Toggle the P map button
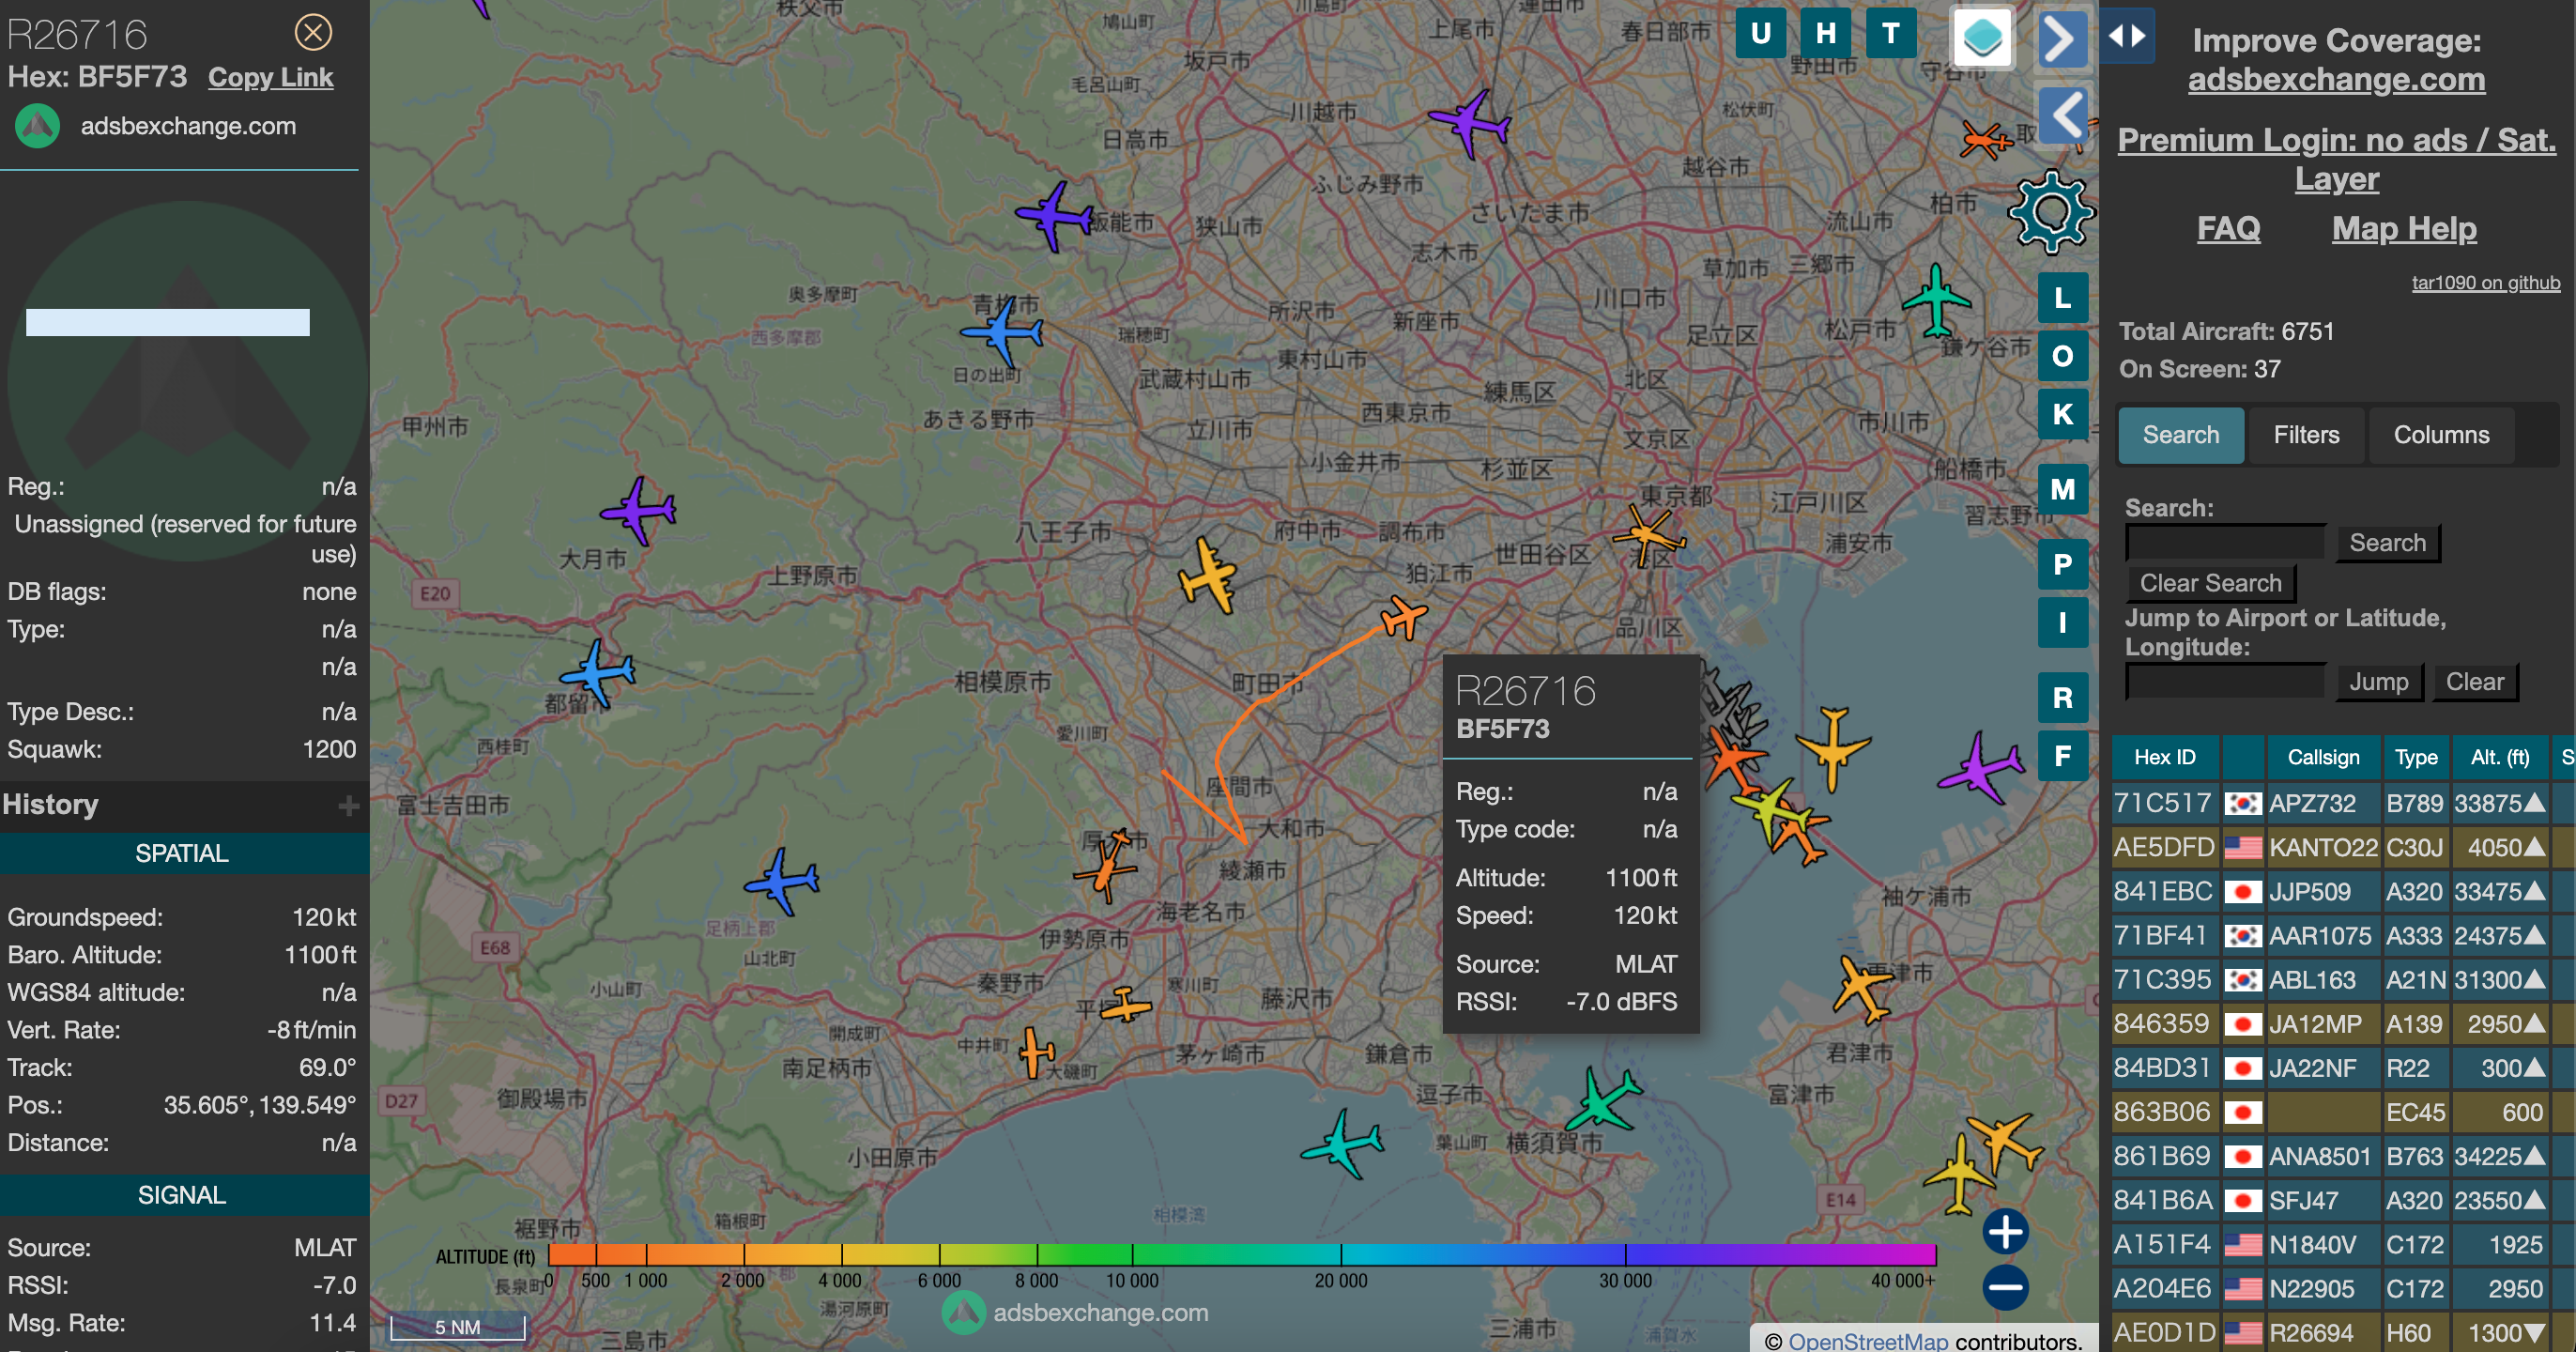Viewport: 2576px width, 1352px height. [x=2062, y=564]
